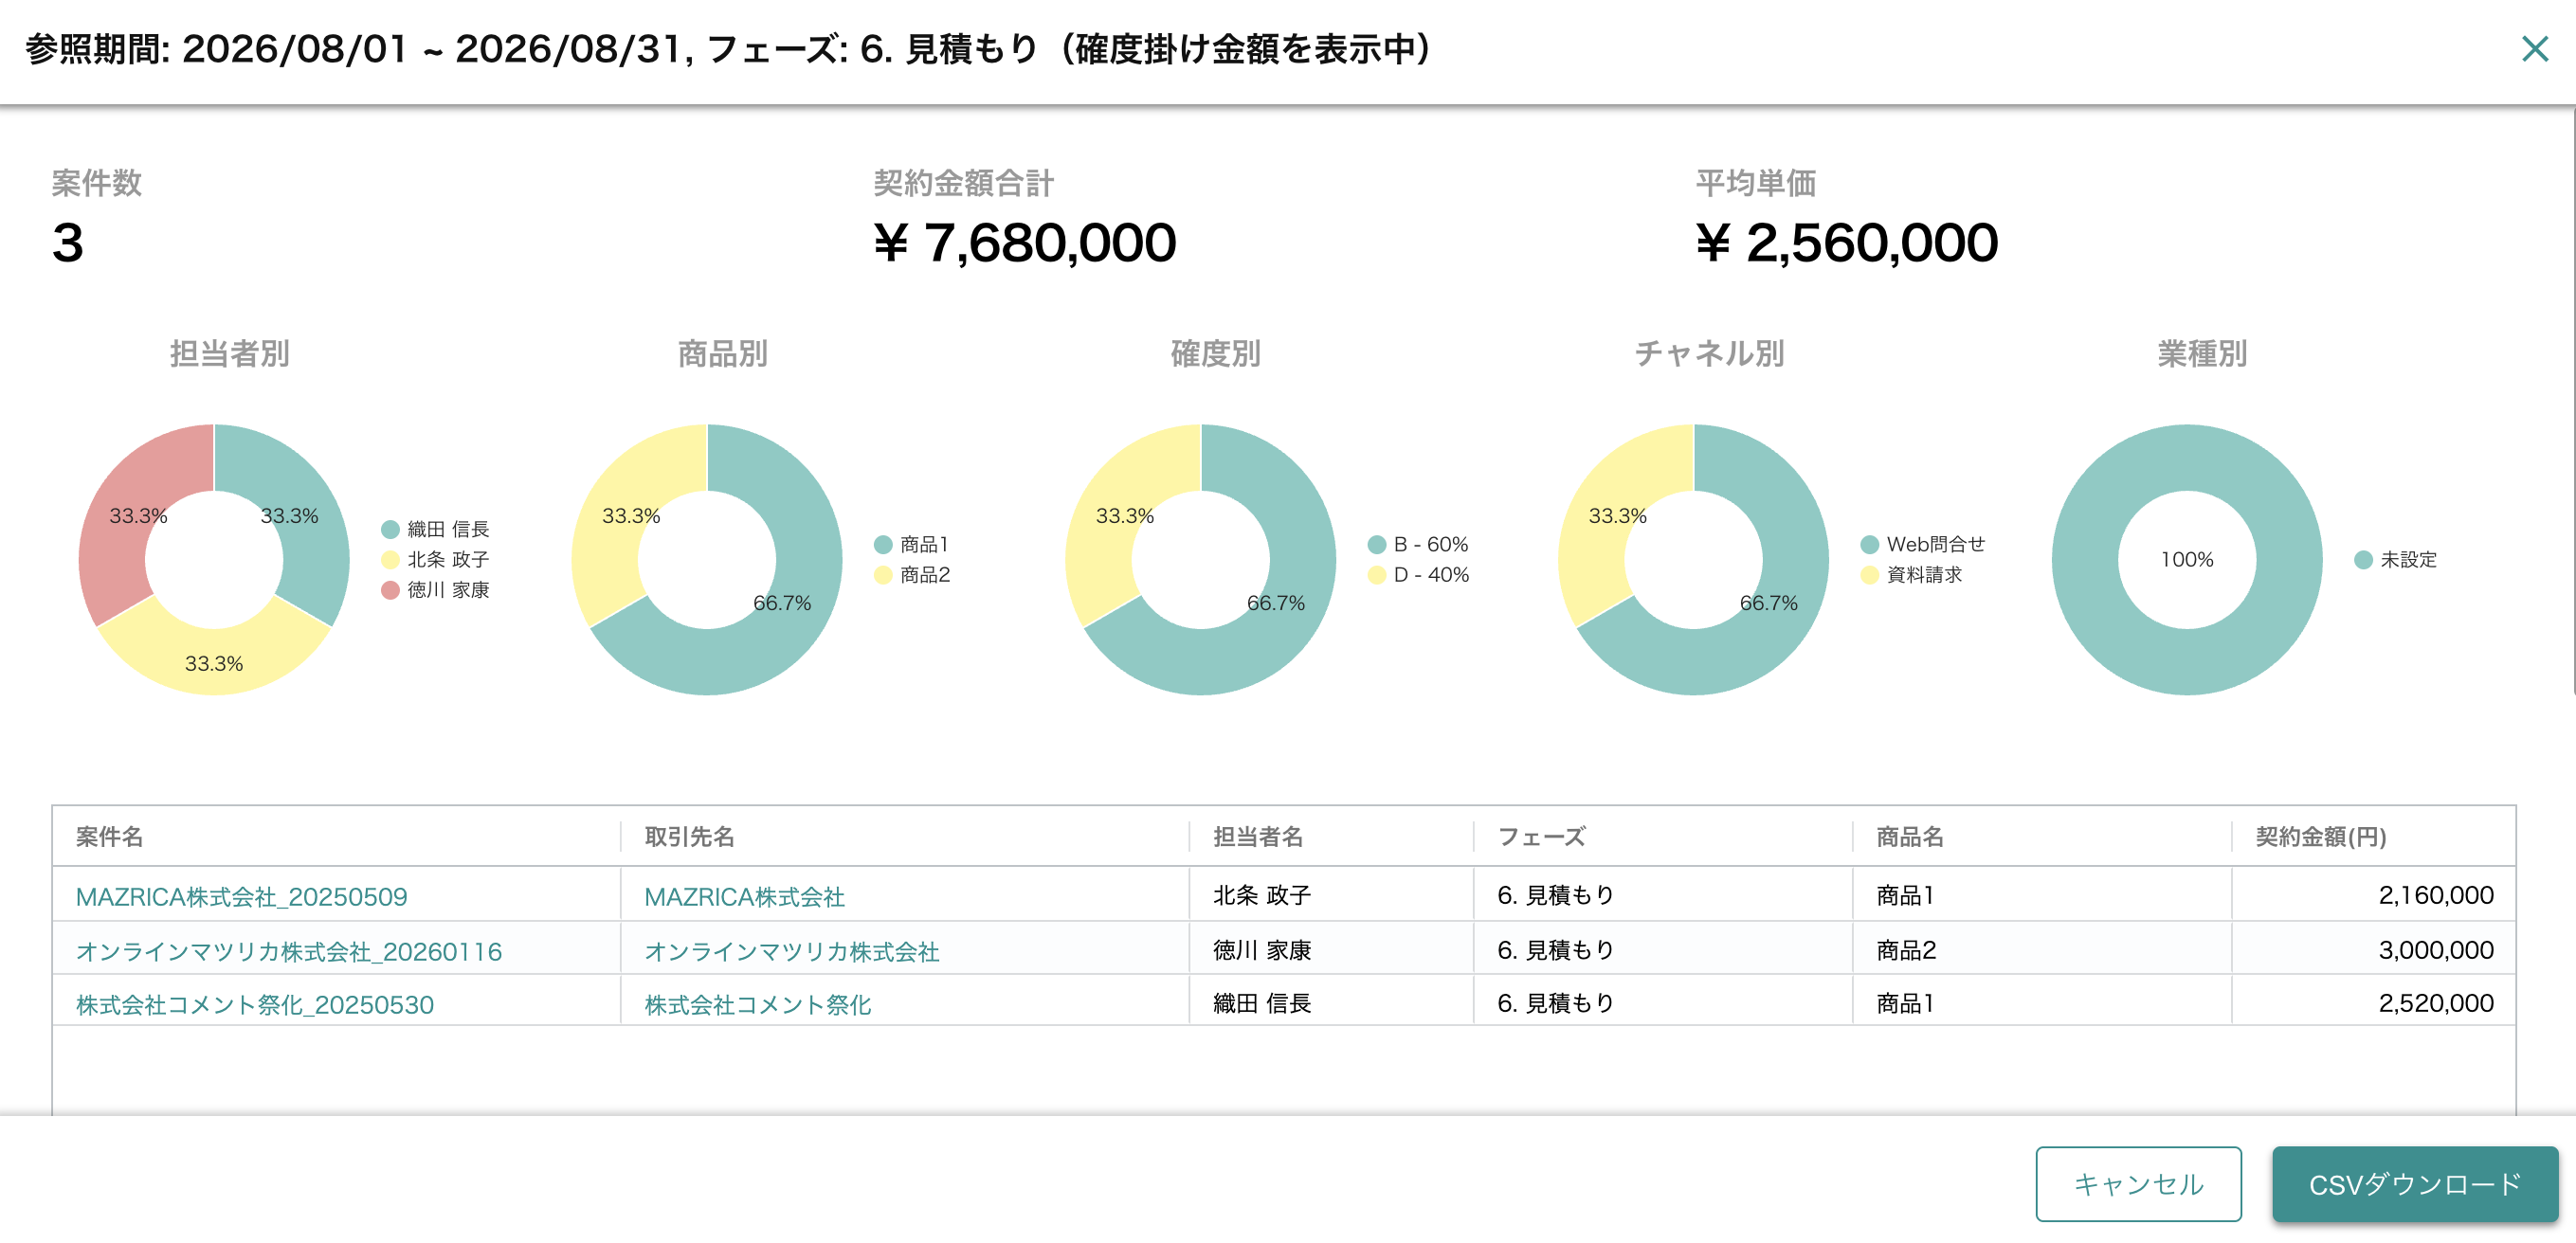Toggle 商品2 legend entry in product chart
This screenshot has width=2576, height=1243.
[911, 575]
